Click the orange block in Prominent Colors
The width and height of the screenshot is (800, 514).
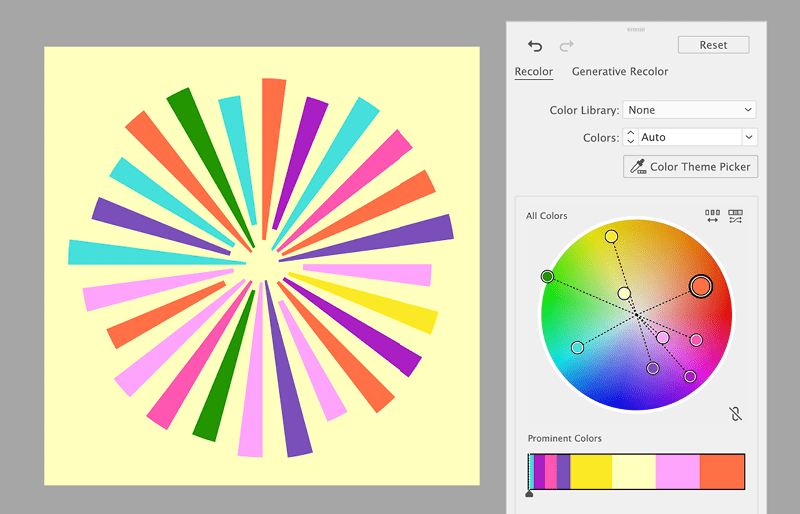(722, 472)
